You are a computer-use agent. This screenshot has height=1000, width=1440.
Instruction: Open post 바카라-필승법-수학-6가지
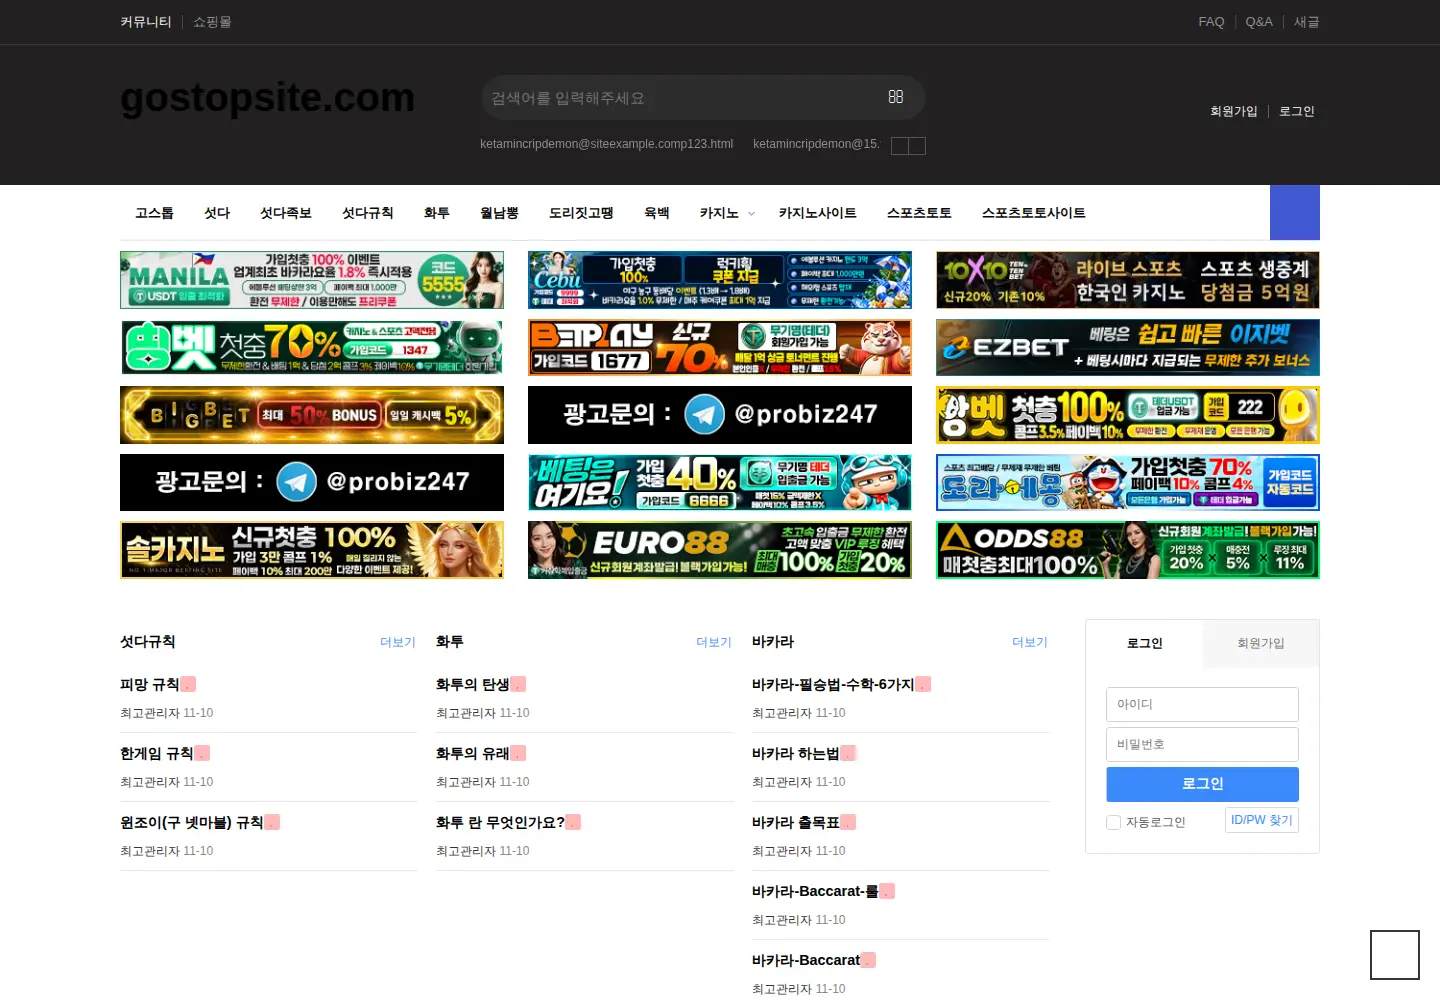tap(833, 684)
